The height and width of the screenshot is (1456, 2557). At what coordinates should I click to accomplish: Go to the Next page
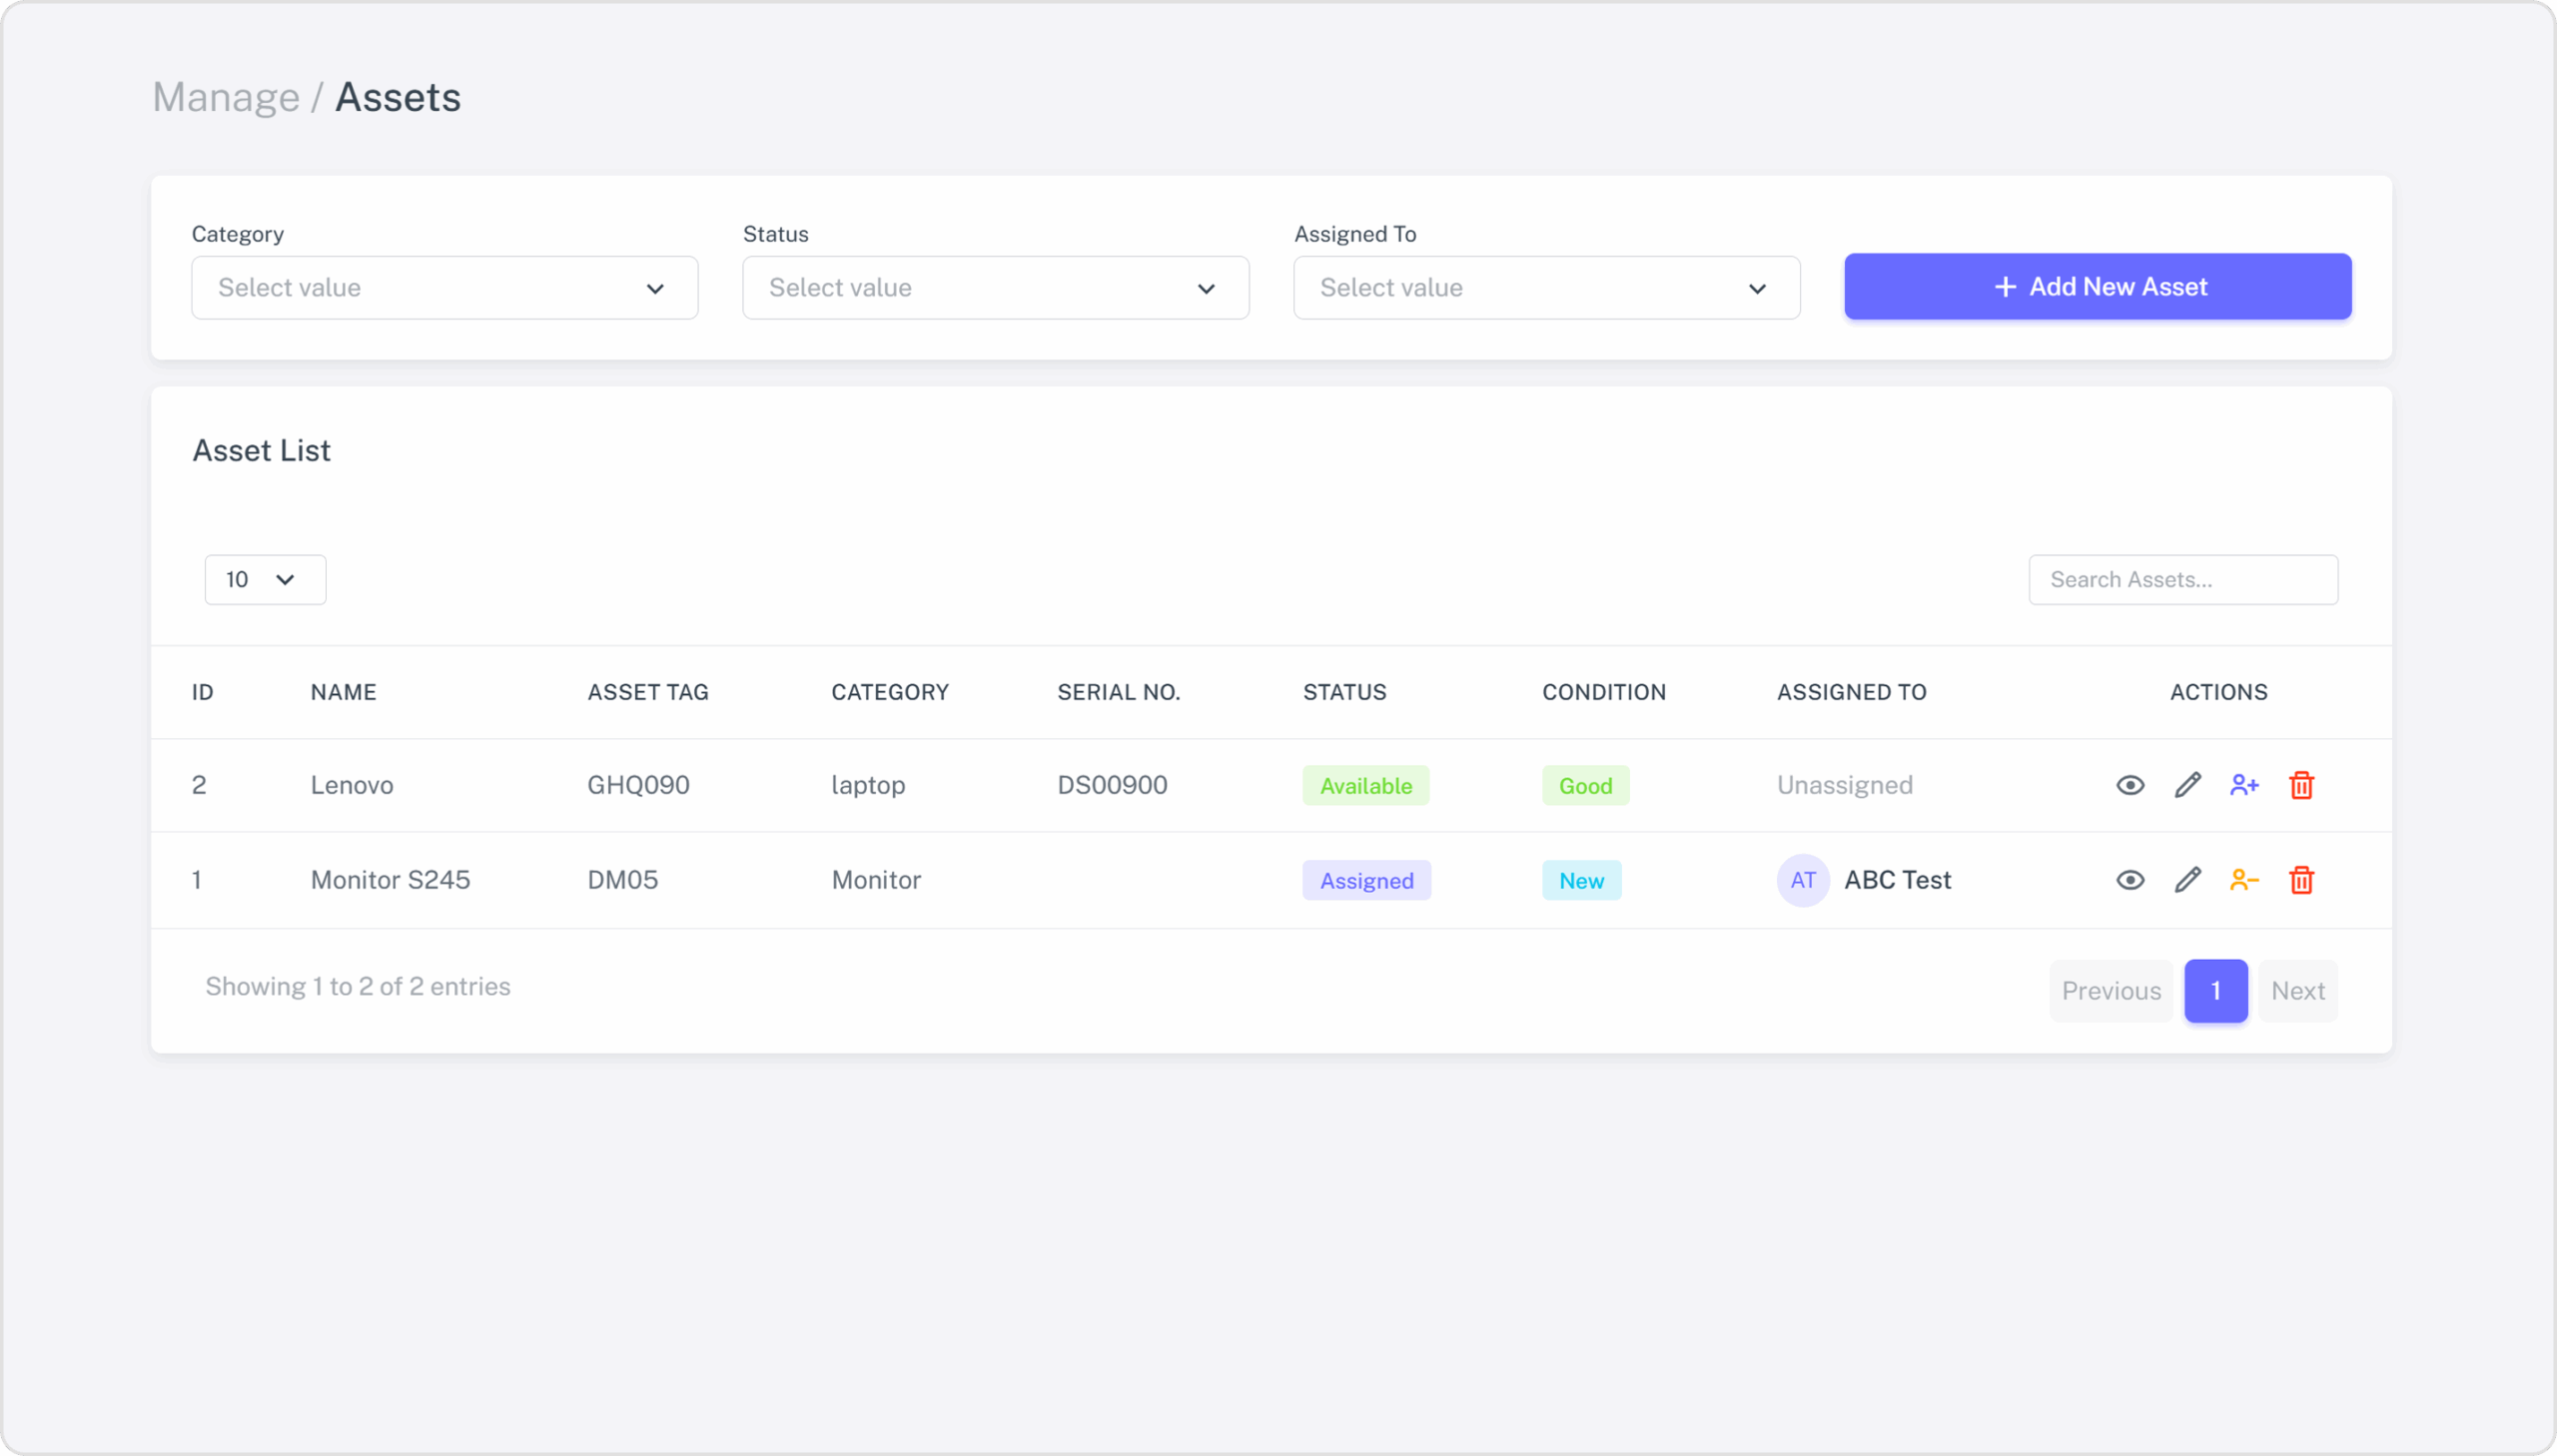point(2298,991)
